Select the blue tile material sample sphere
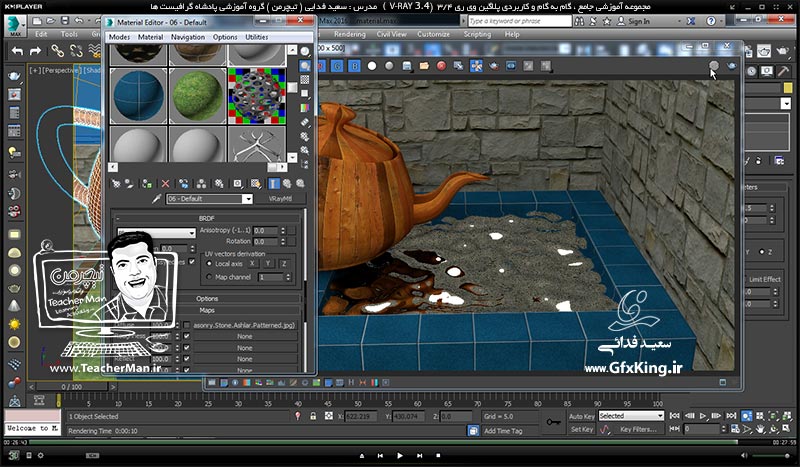800x467 pixels. pos(138,95)
